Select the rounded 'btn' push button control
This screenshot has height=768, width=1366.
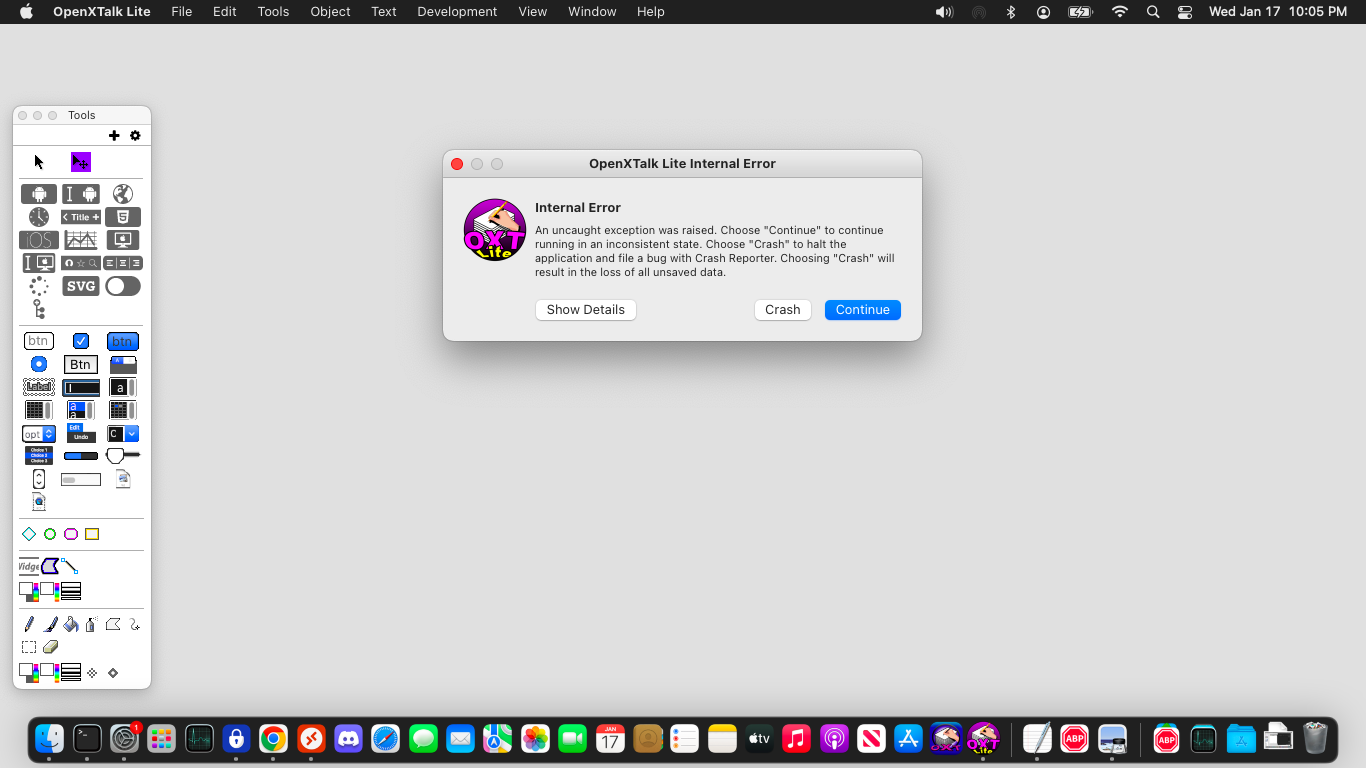(x=39, y=341)
